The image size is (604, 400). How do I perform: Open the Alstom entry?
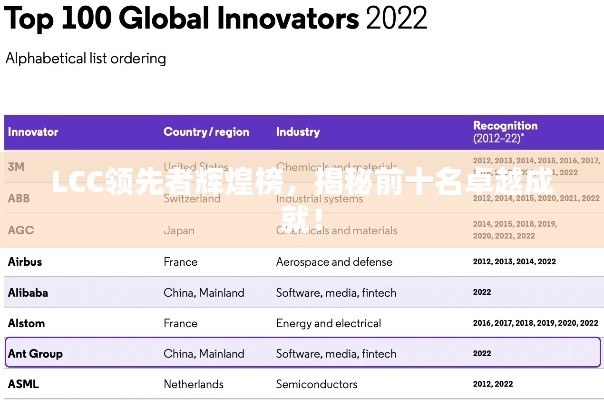[x=26, y=323]
